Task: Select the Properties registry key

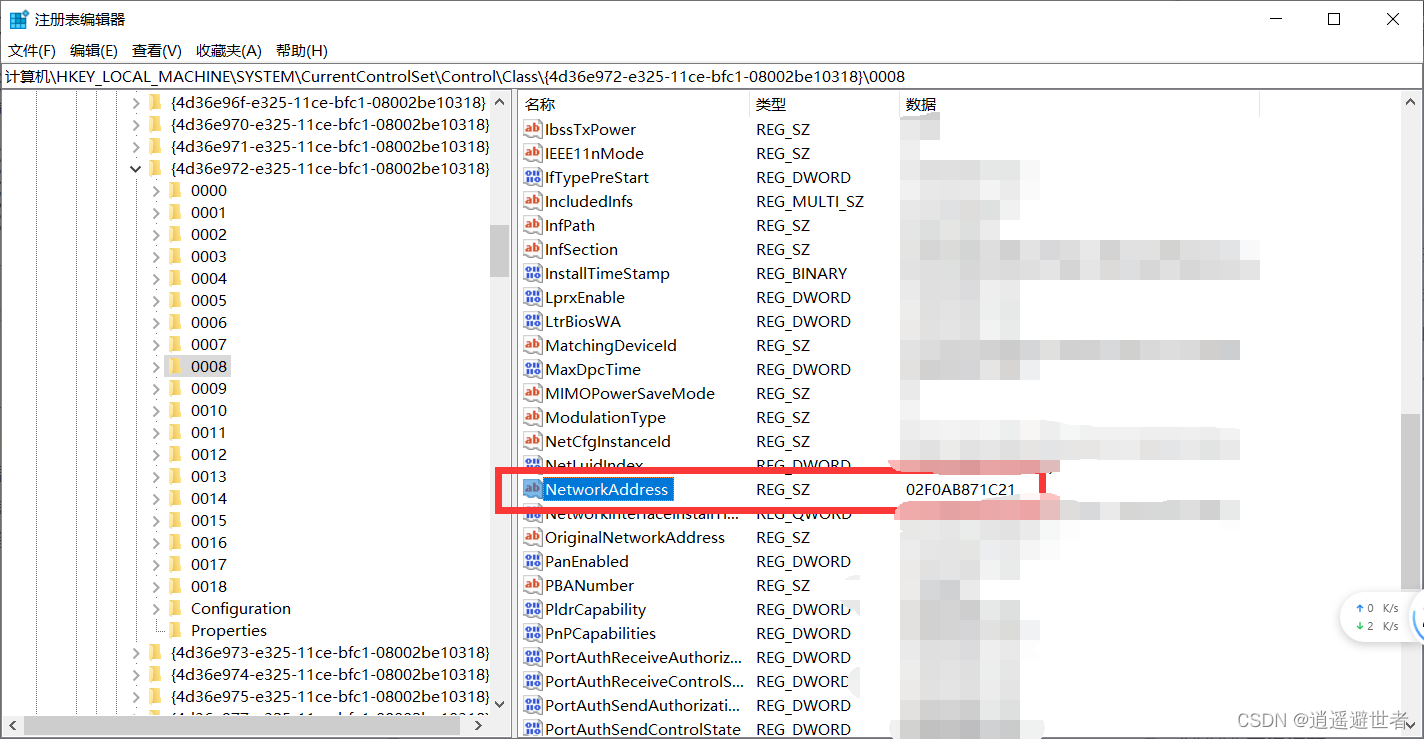Action: tap(229, 630)
